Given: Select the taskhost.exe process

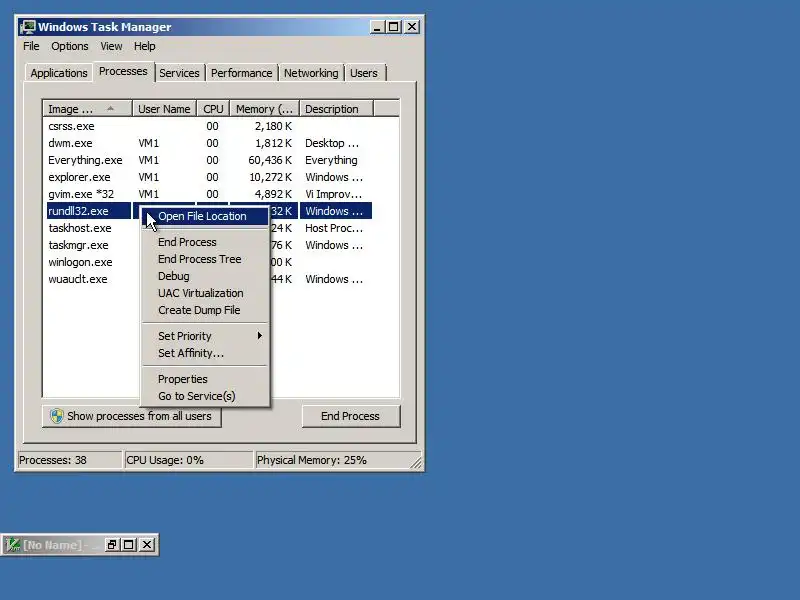Looking at the screenshot, I should (x=80, y=228).
